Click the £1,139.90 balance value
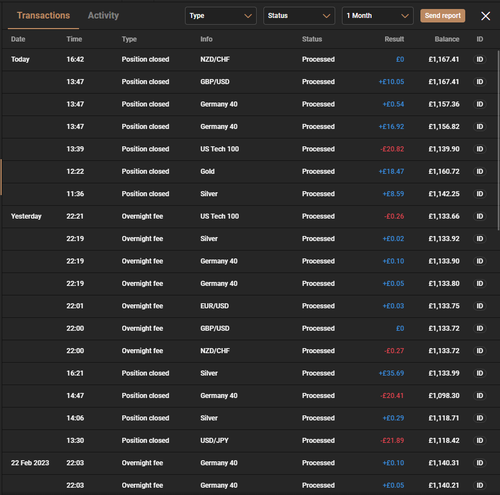This screenshot has width=500, height=495. pyautogui.click(x=444, y=149)
